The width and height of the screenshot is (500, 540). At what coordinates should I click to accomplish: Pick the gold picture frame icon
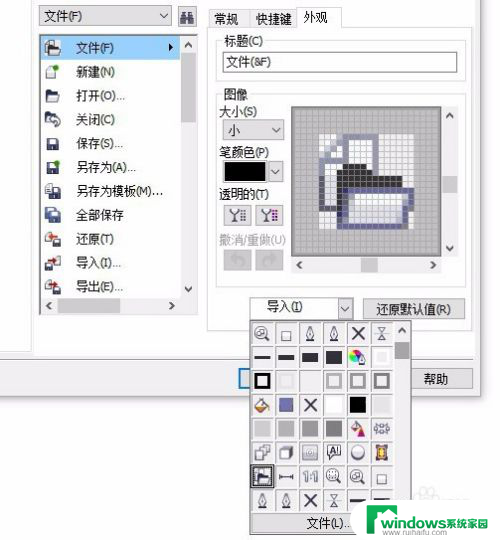point(382,453)
